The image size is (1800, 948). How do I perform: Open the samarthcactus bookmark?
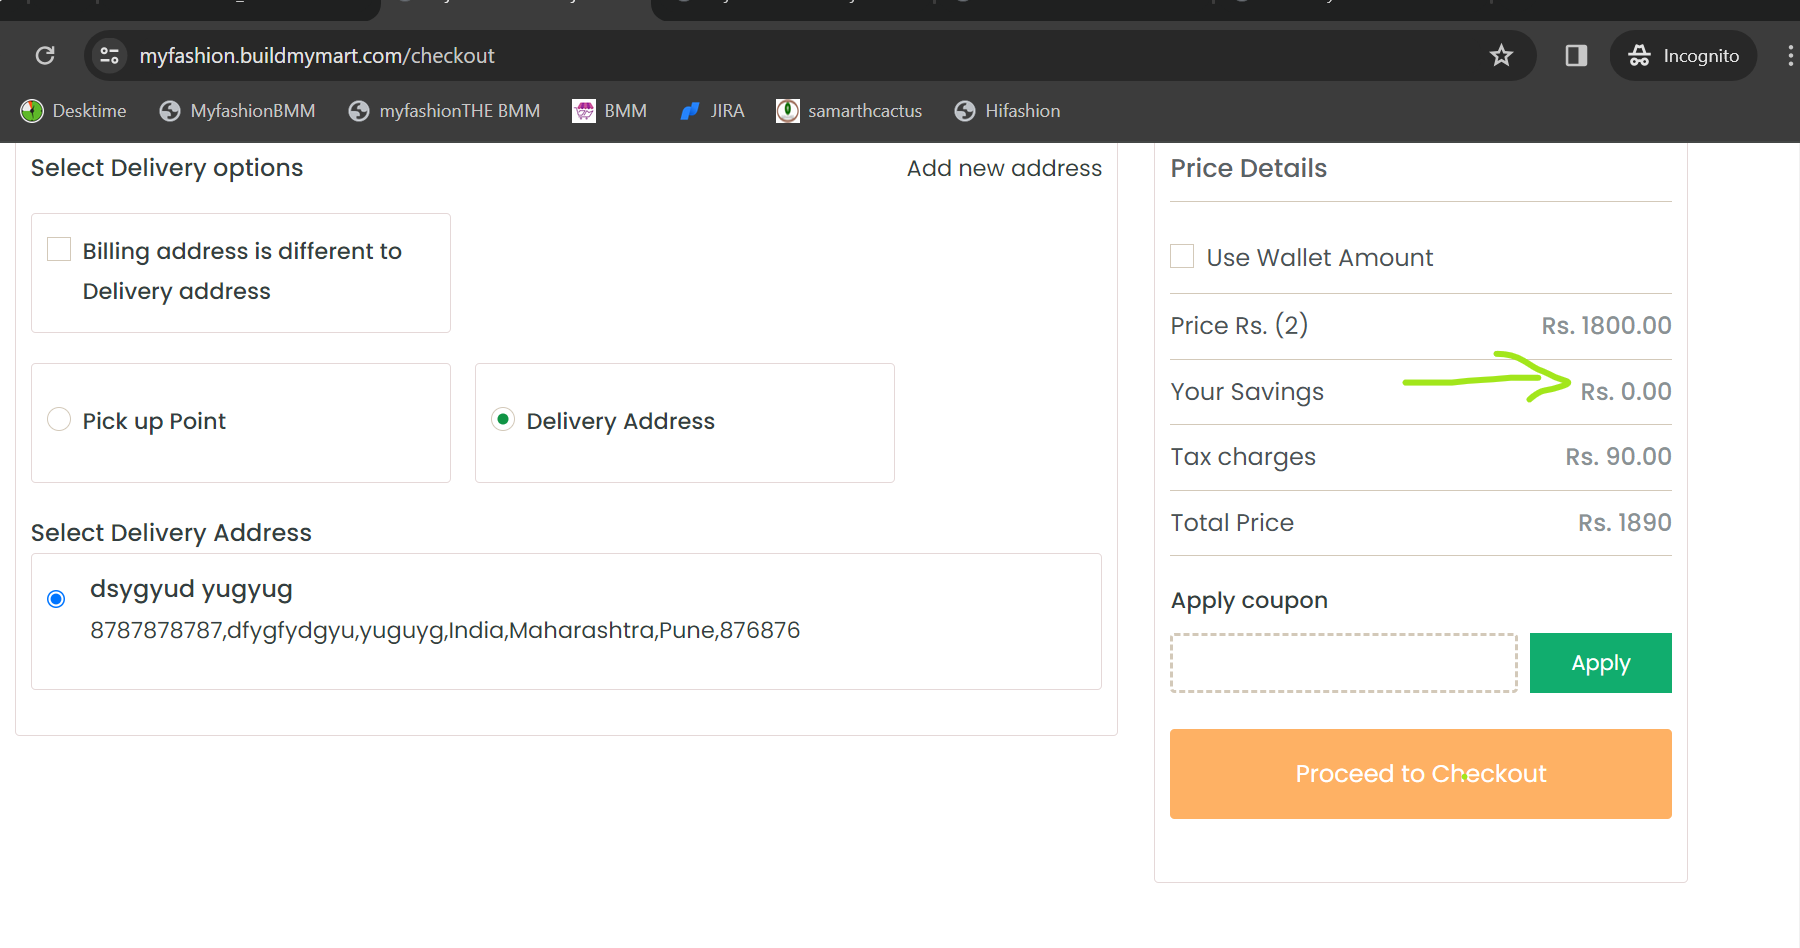click(849, 111)
